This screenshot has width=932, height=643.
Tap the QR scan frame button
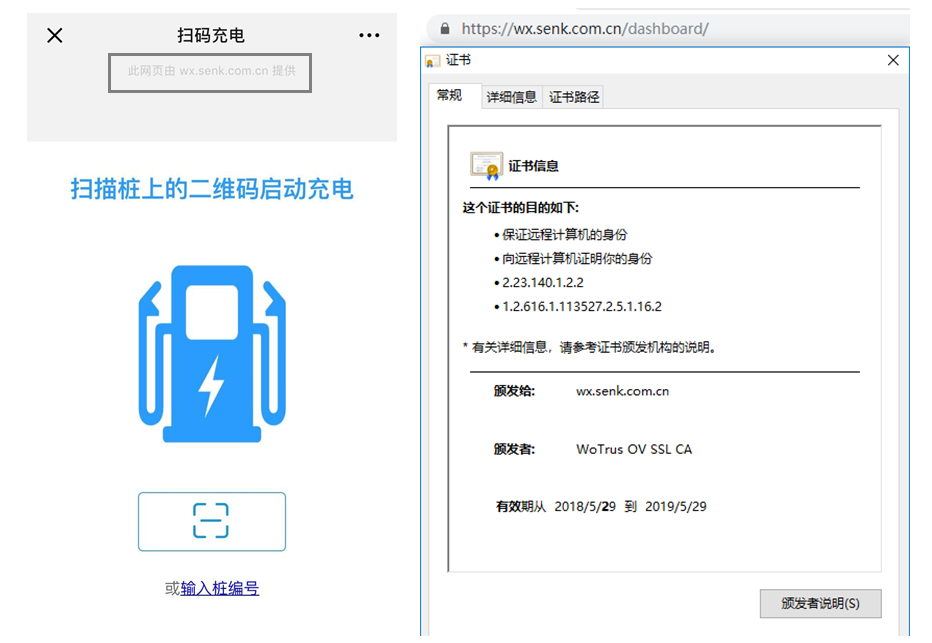212,521
